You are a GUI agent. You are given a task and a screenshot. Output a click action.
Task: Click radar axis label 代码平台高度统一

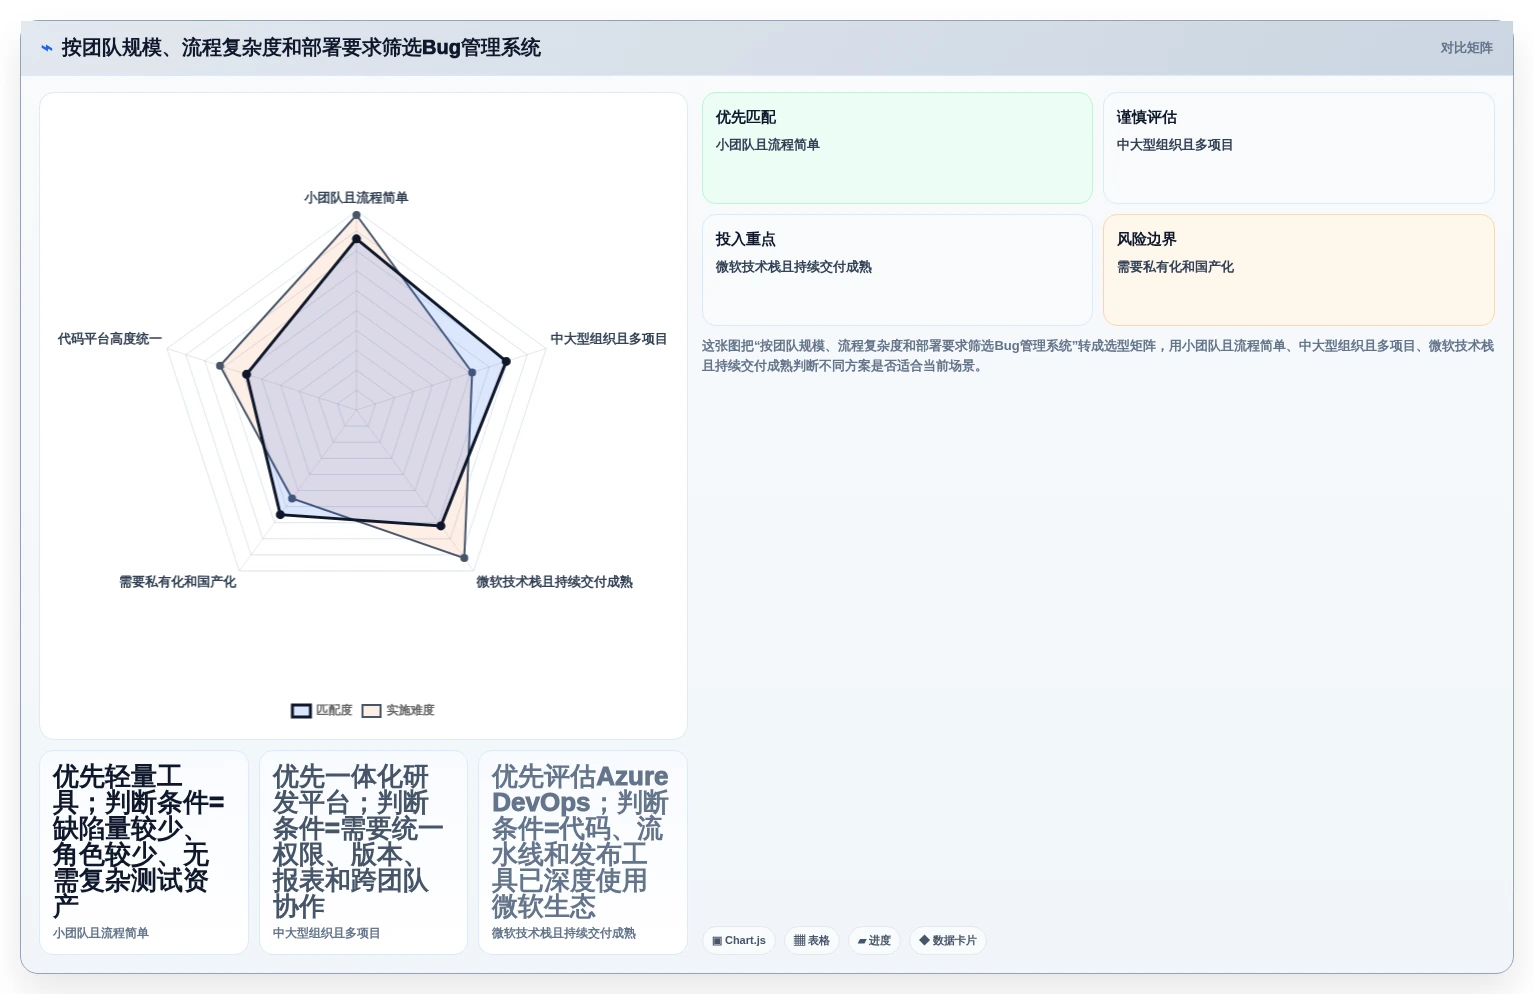click(x=110, y=339)
